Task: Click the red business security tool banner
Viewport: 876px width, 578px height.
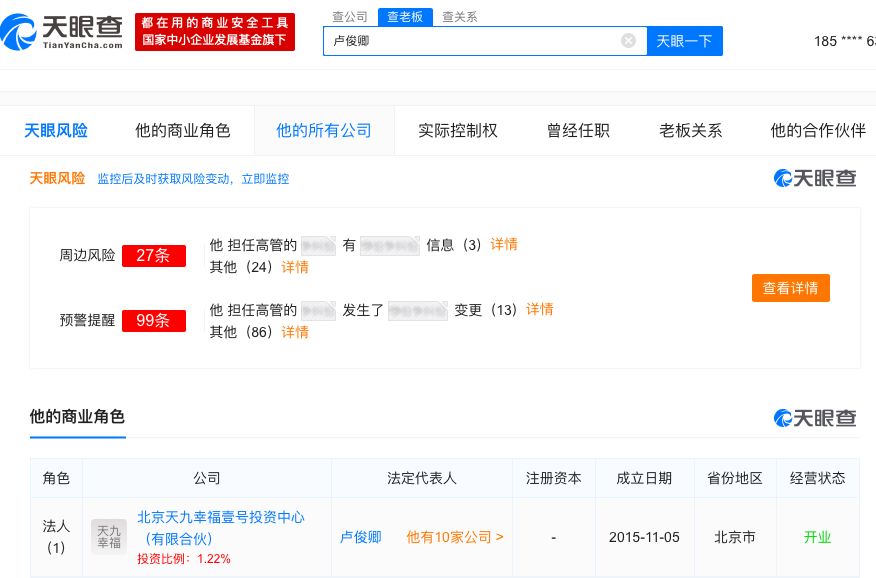Action: tap(215, 32)
